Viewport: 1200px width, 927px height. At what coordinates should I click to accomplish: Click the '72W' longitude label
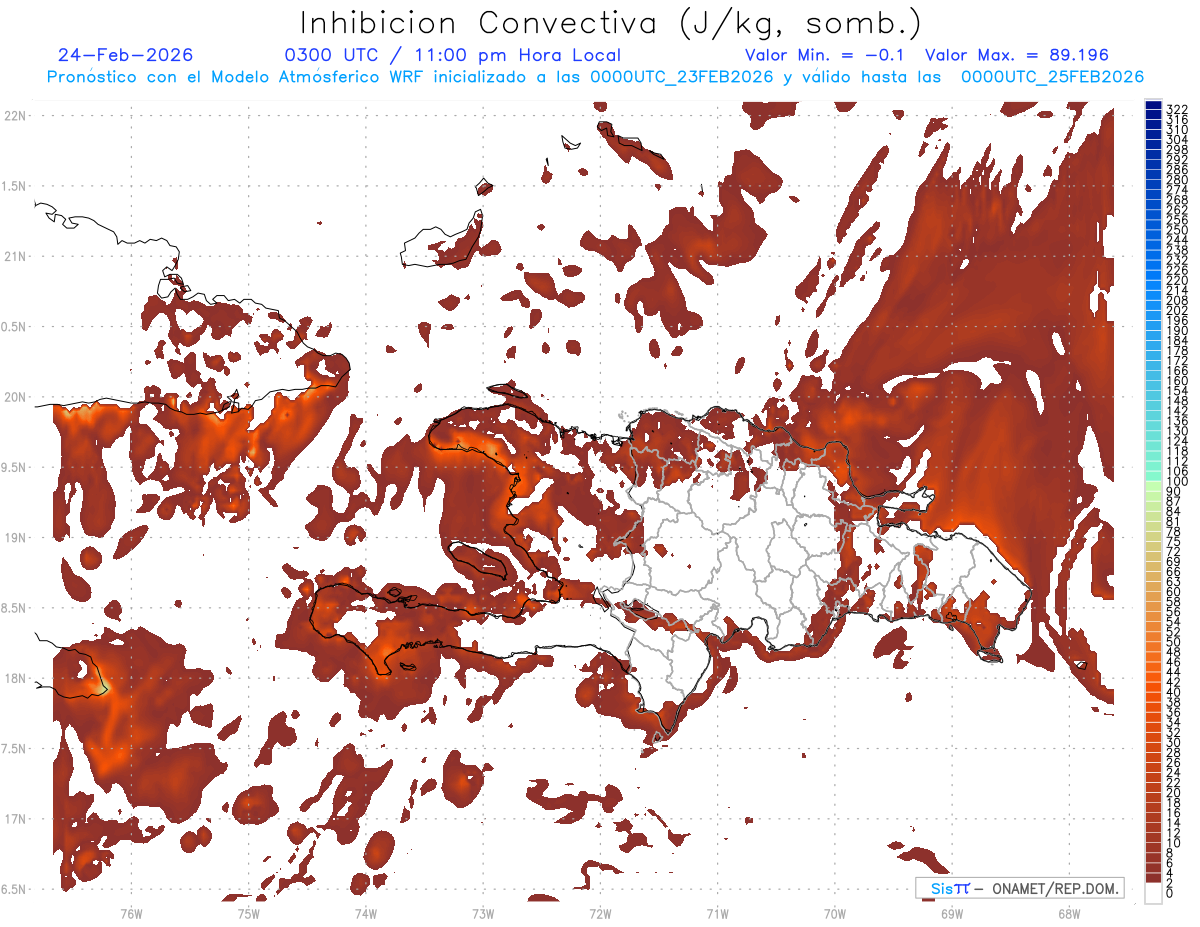point(600,914)
